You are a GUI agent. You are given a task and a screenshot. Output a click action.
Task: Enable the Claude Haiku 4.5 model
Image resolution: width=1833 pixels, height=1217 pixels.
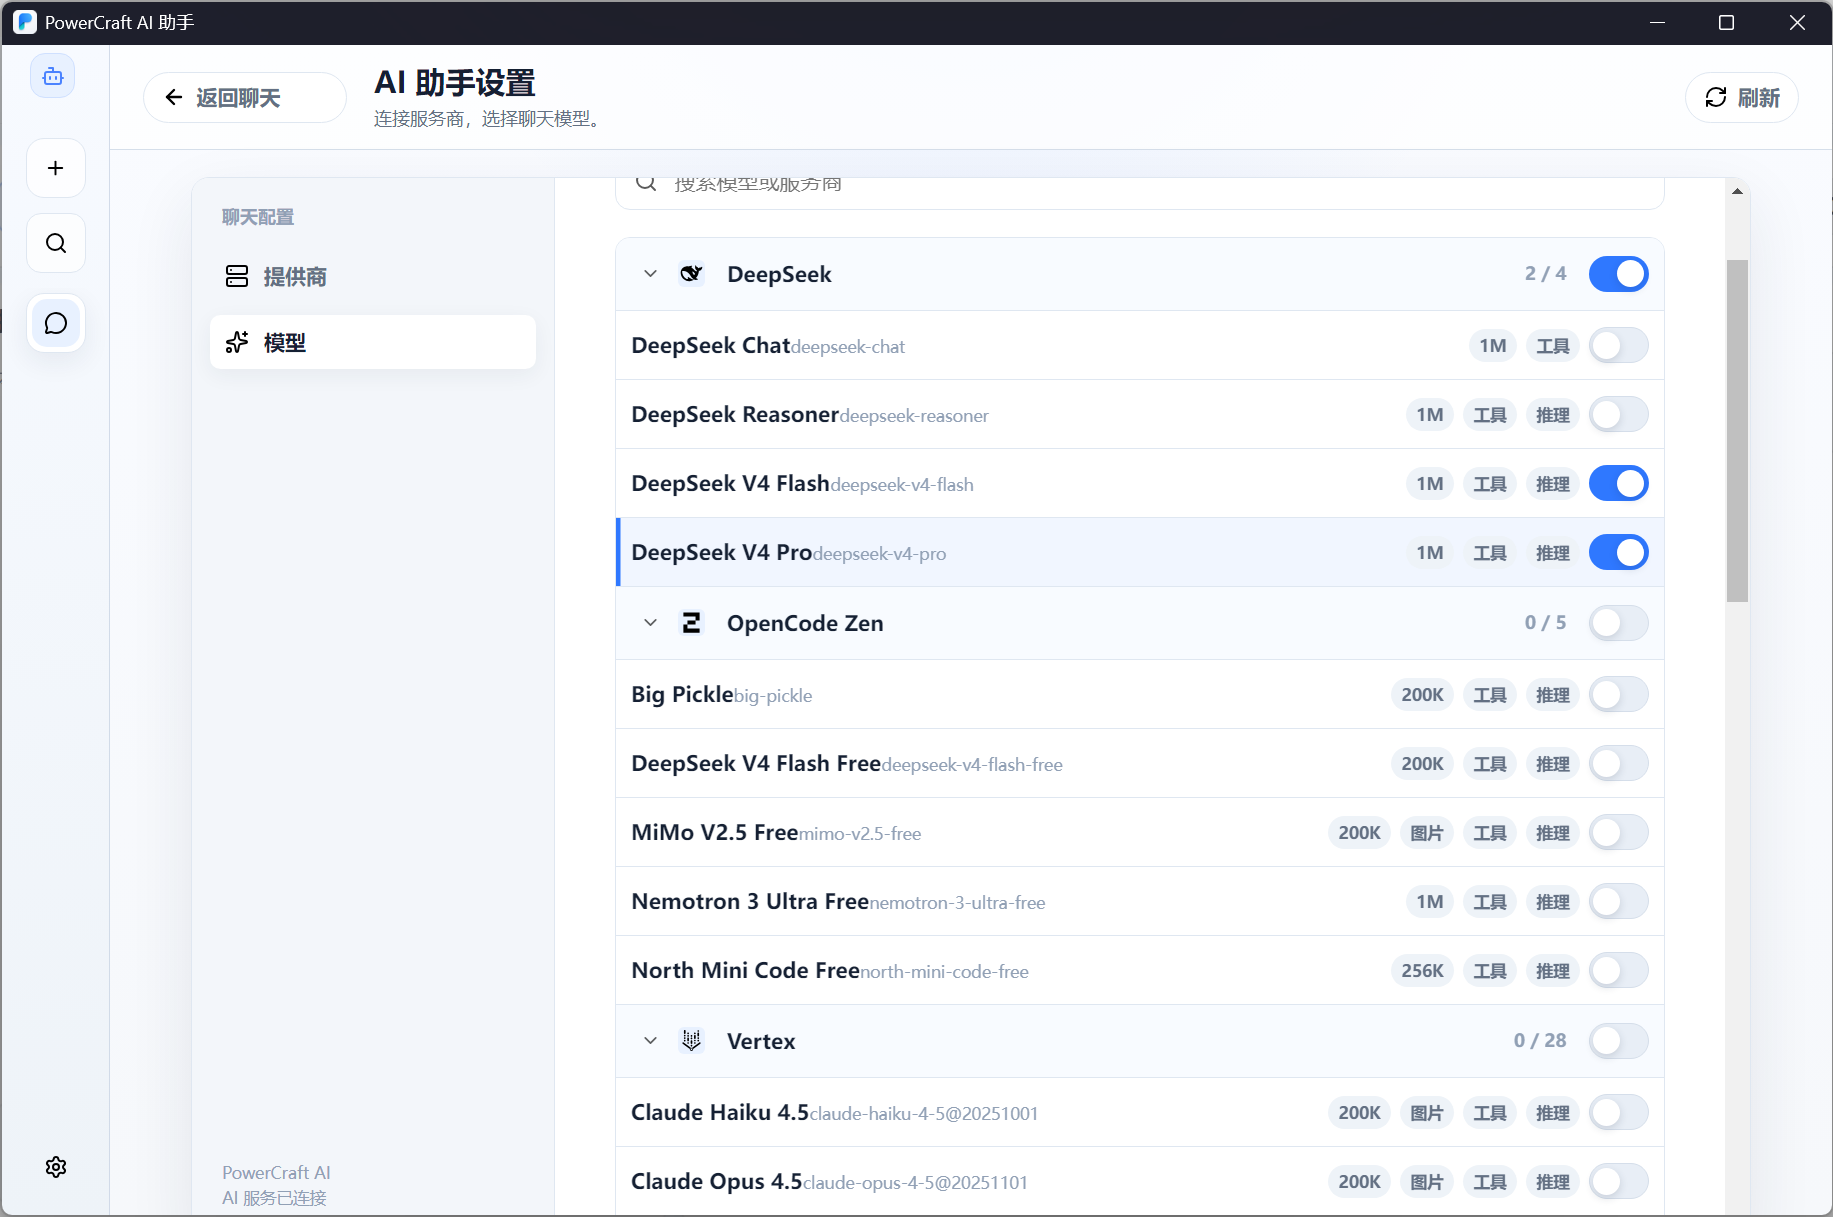(x=1619, y=1113)
